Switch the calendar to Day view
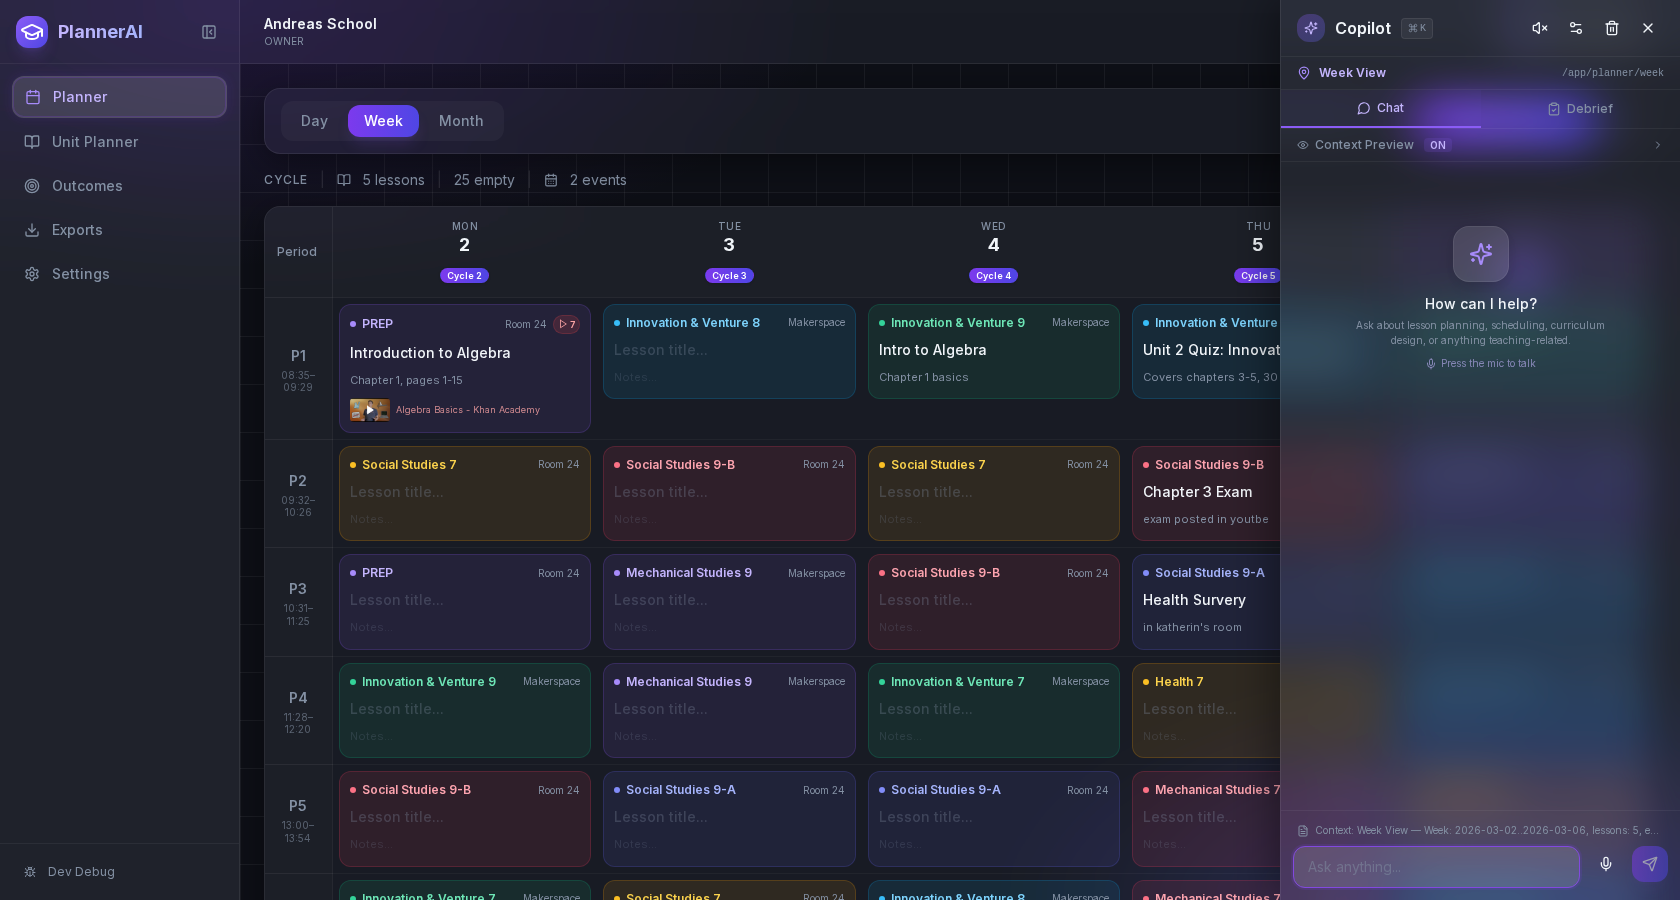1680x900 pixels. (x=313, y=121)
